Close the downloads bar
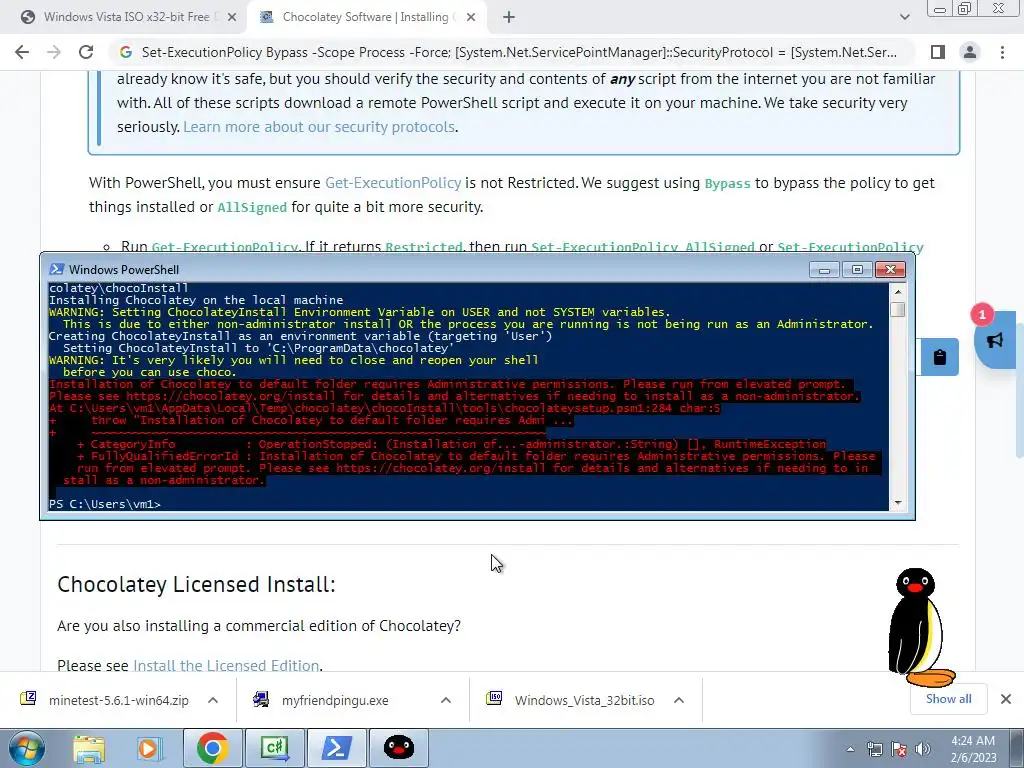The image size is (1024, 768). point(1006,699)
